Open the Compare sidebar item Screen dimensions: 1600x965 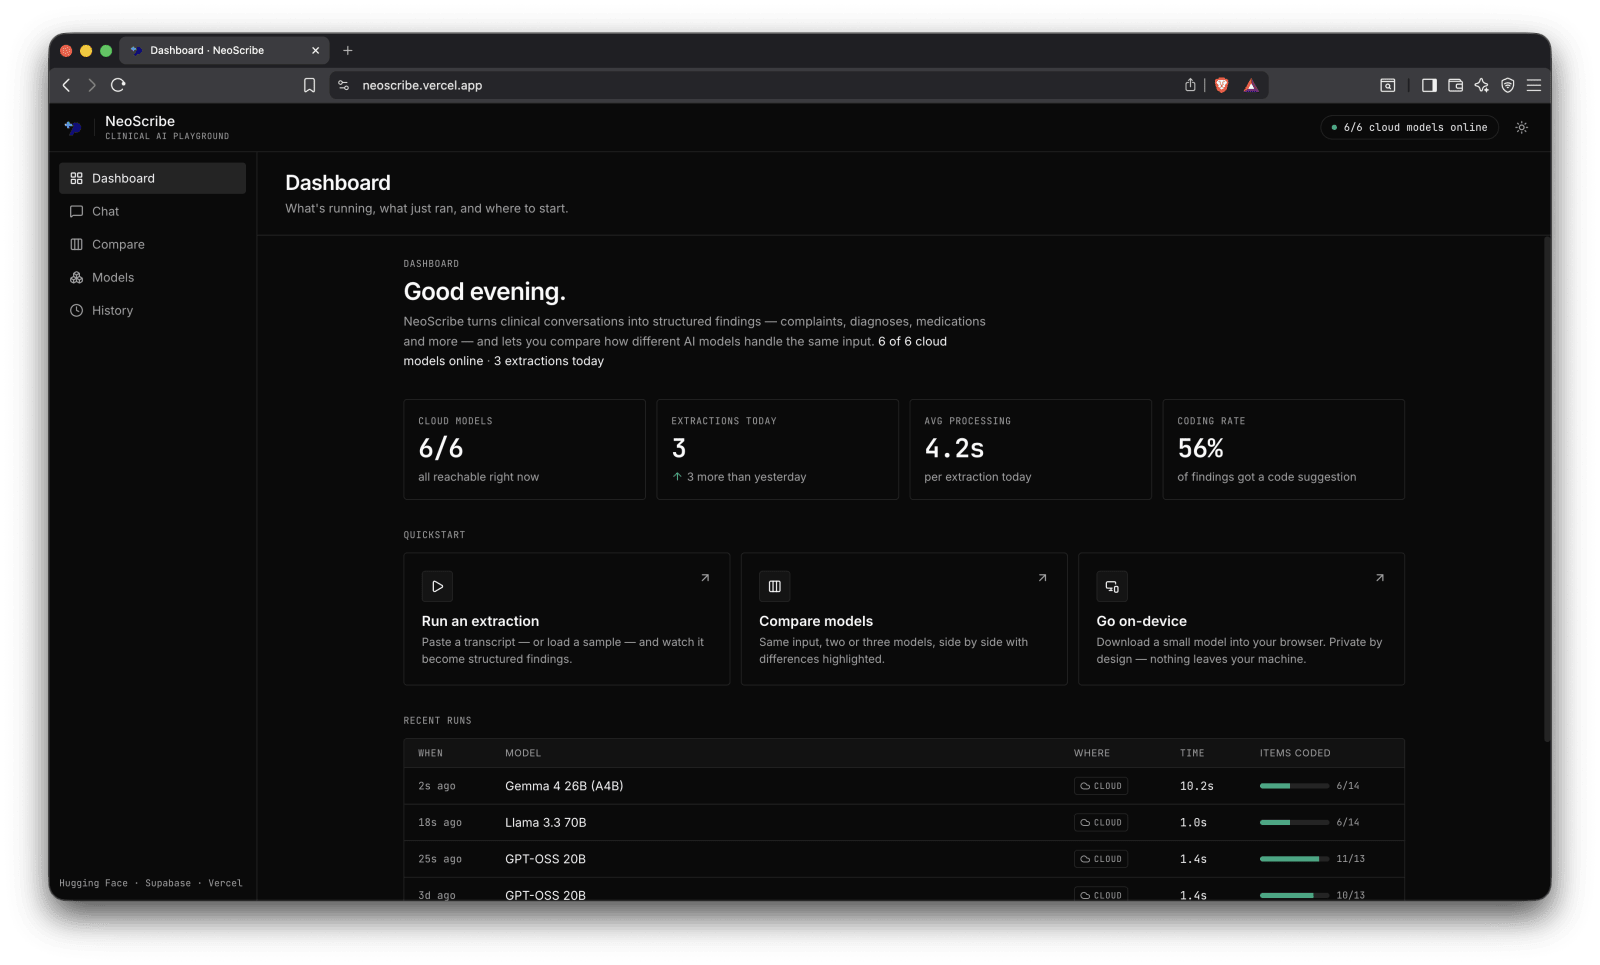152,244
